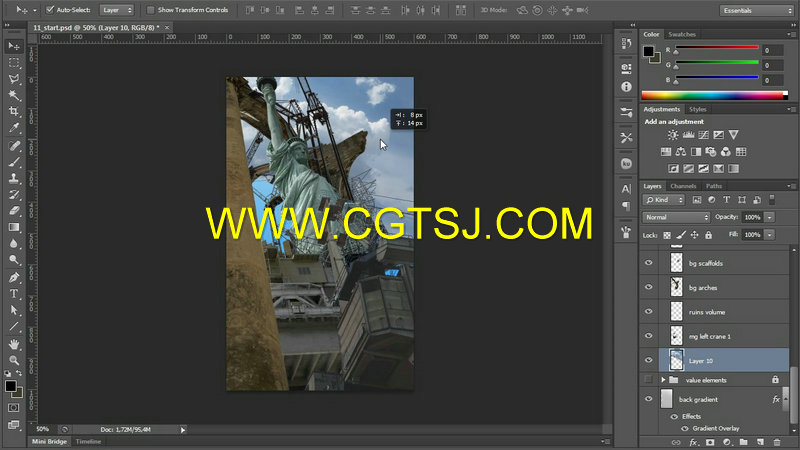
Task: Open the Fill slider dropdown arrow
Action: [x=770, y=235]
